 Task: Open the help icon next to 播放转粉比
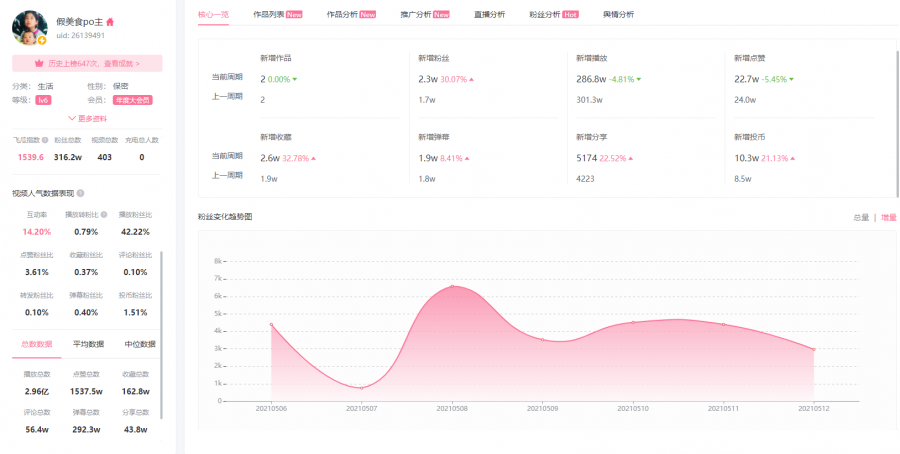tap(104, 215)
